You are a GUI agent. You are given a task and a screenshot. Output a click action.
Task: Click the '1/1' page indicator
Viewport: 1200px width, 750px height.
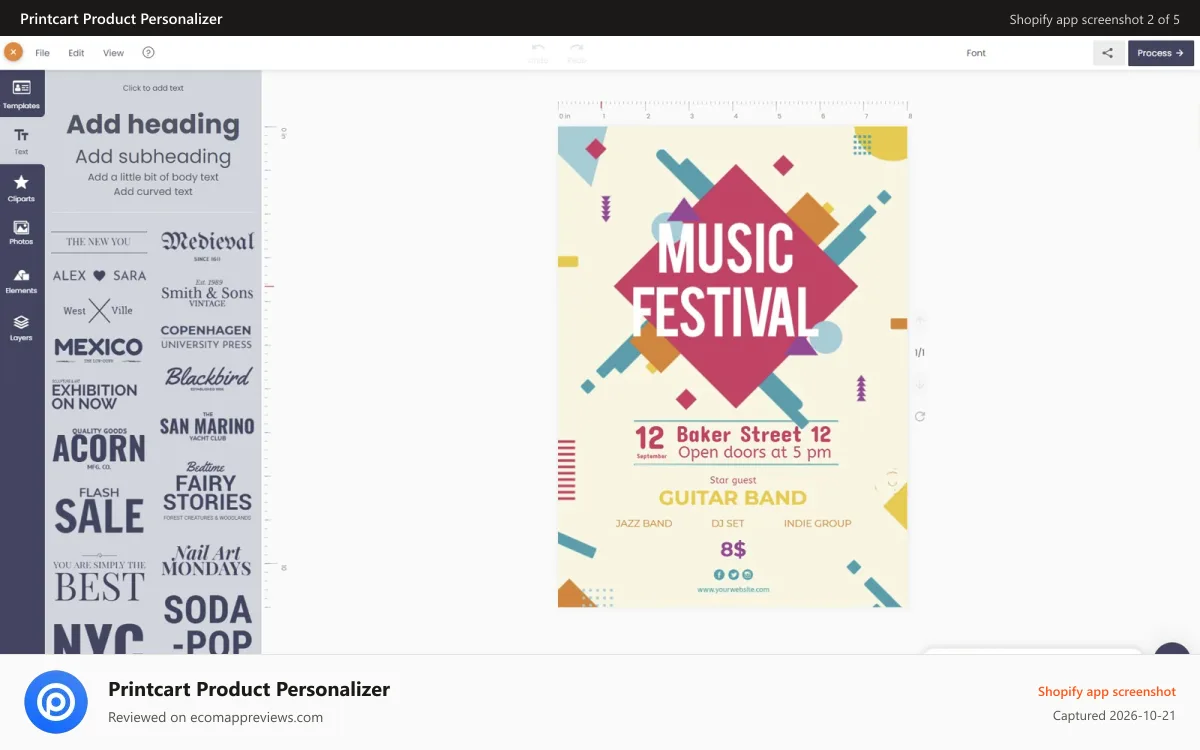point(920,352)
